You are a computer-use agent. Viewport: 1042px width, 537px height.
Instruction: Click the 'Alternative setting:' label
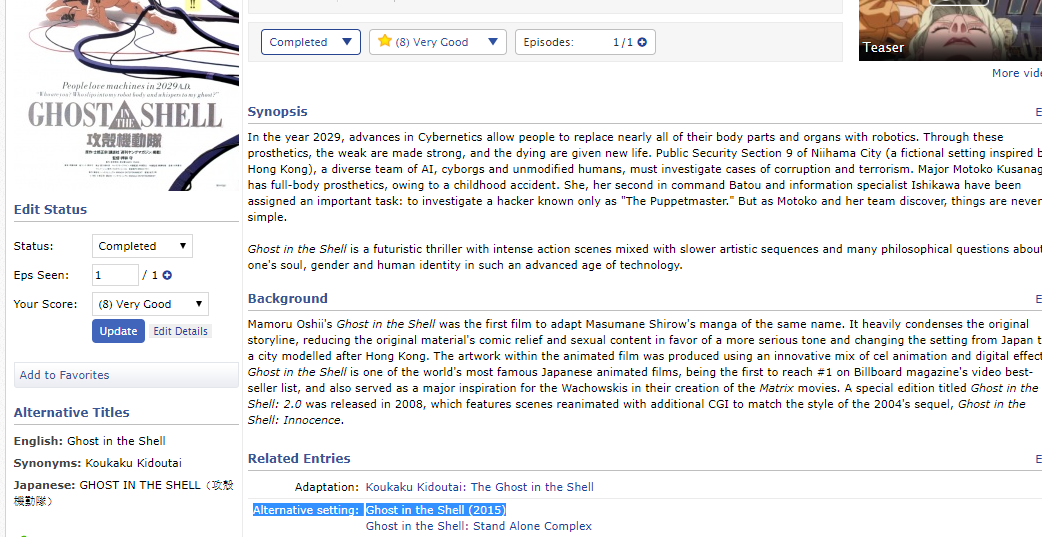(306, 510)
